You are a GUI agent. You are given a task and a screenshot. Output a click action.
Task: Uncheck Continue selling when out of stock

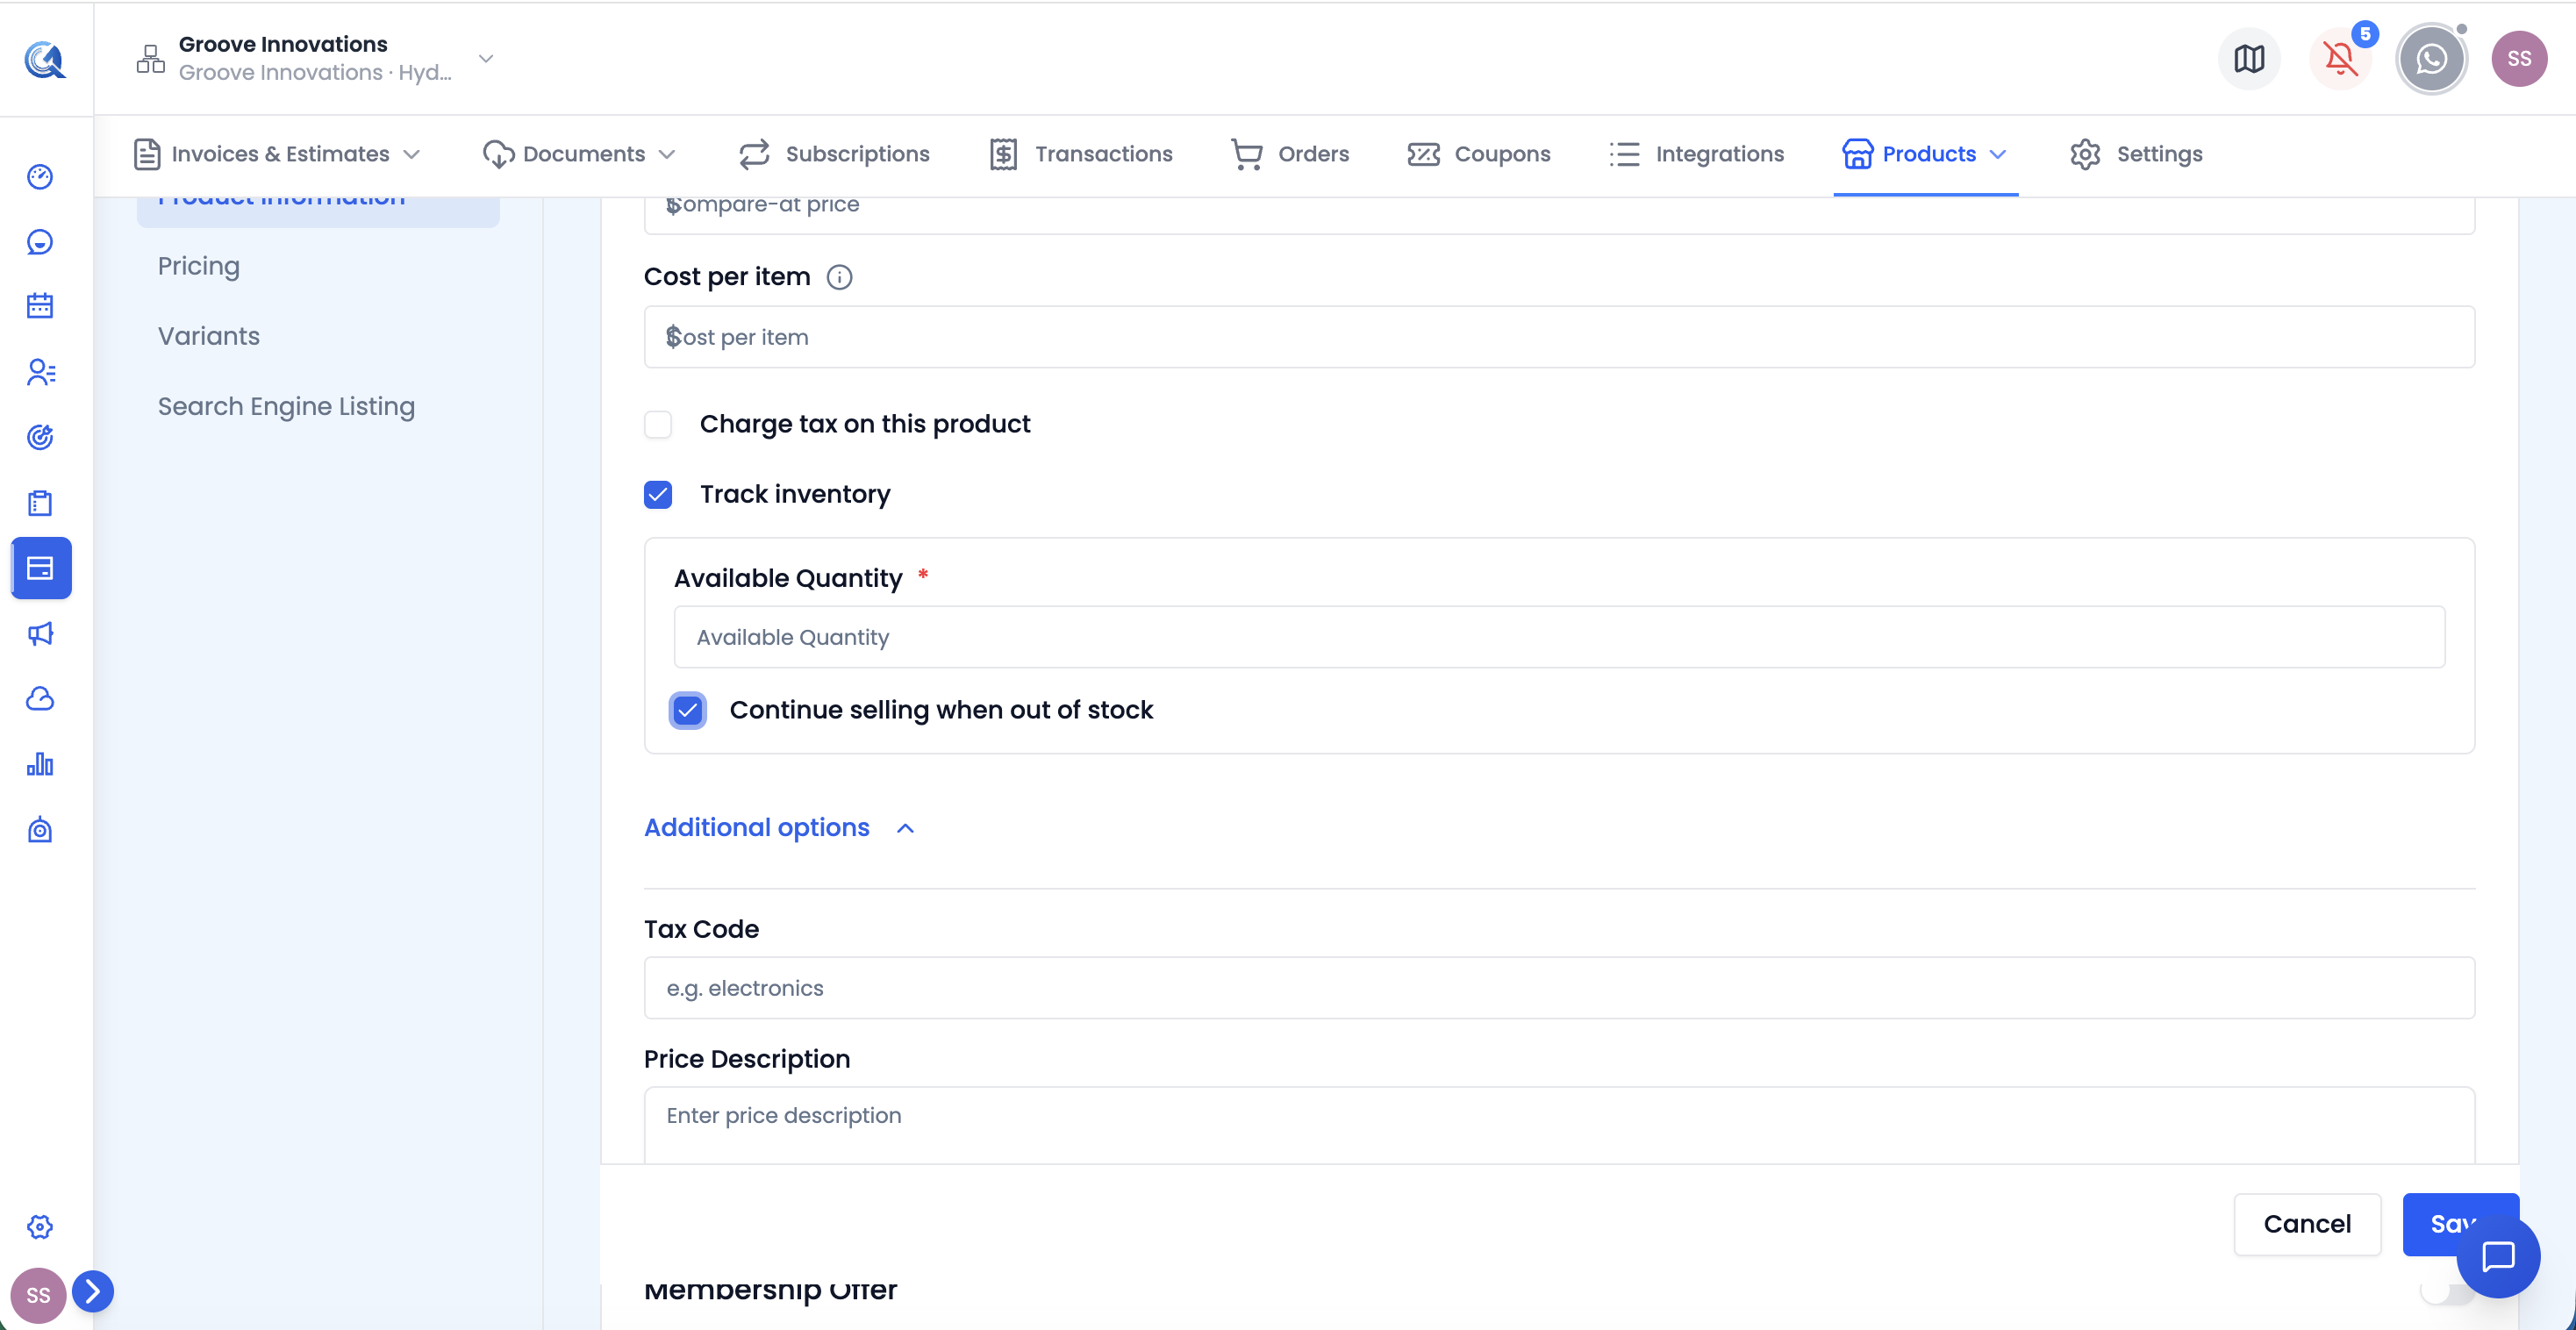(688, 711)
